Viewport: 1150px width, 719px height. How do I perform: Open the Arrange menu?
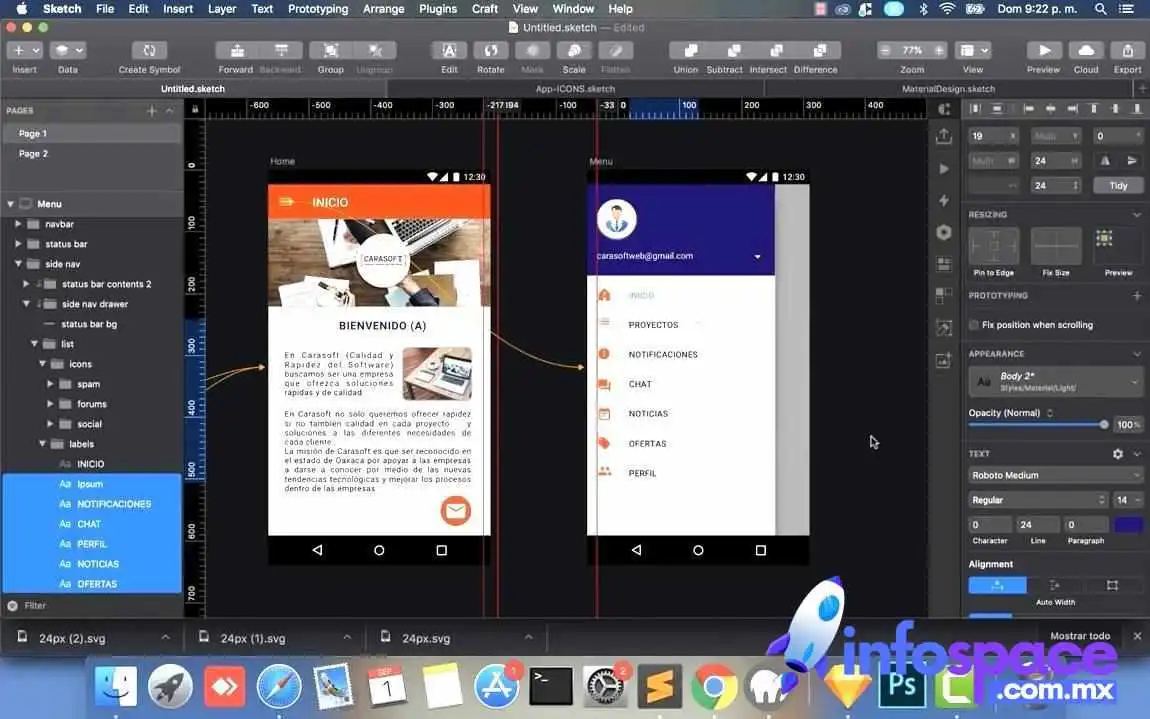coord(384,9)
